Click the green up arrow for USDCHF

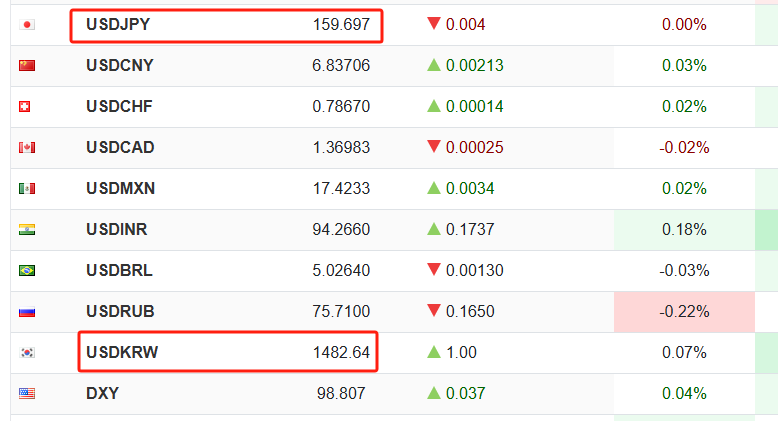click(434, 106)
